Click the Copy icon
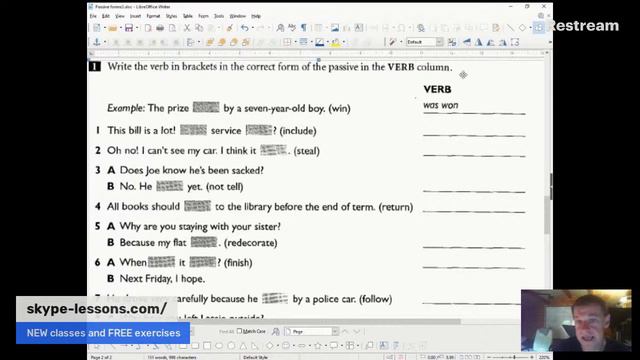The height and width of the screenshot is (360, 640). point(199,28)
